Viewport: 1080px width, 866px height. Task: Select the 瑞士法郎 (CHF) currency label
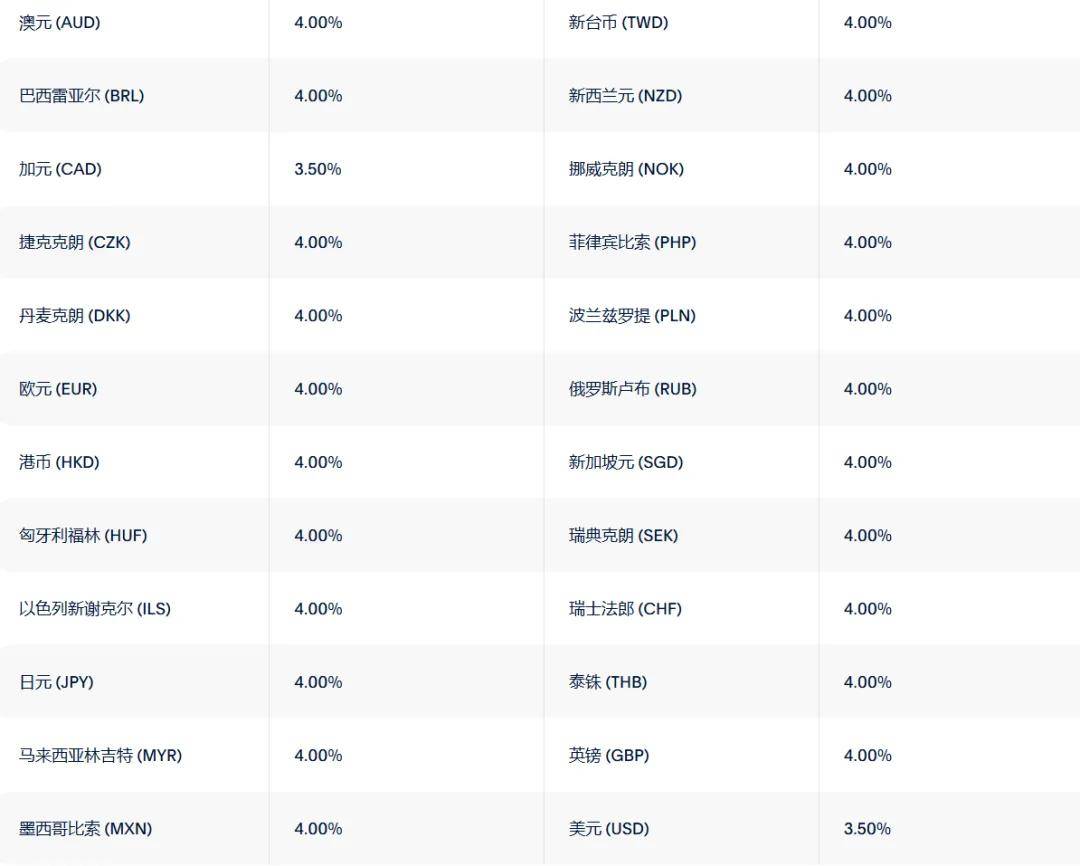click(625, 609)
